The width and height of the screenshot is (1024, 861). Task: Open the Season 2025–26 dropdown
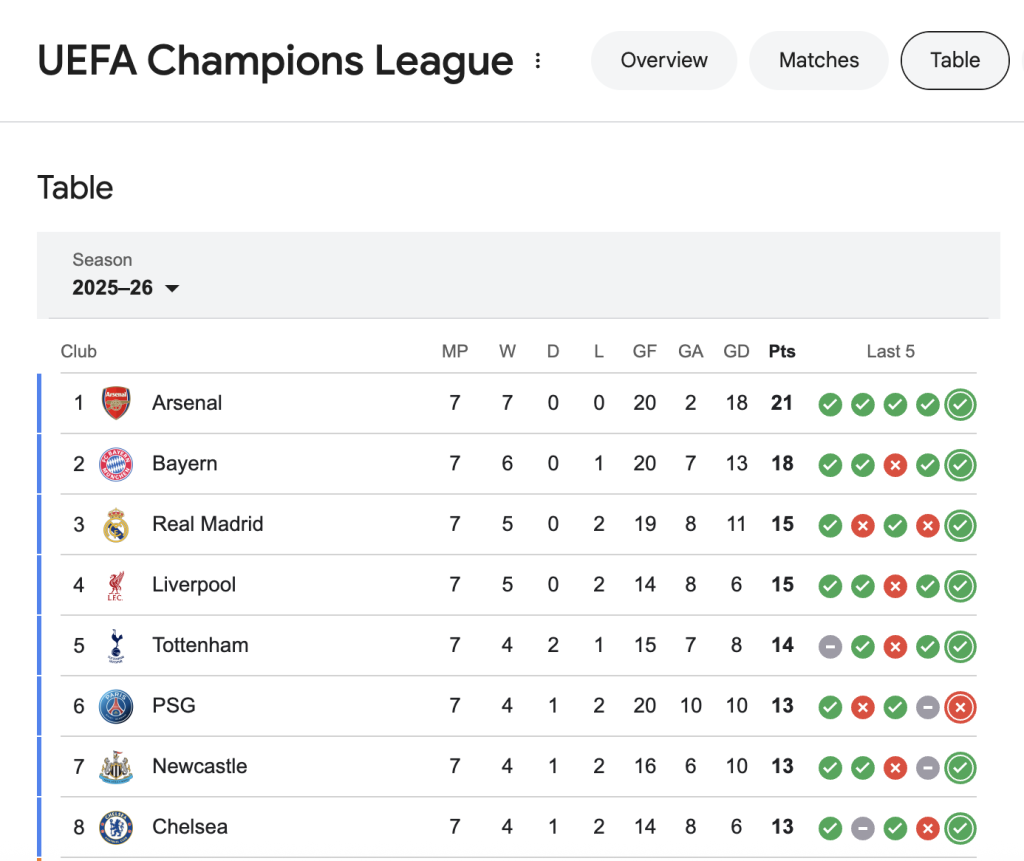tap(113, 287)
